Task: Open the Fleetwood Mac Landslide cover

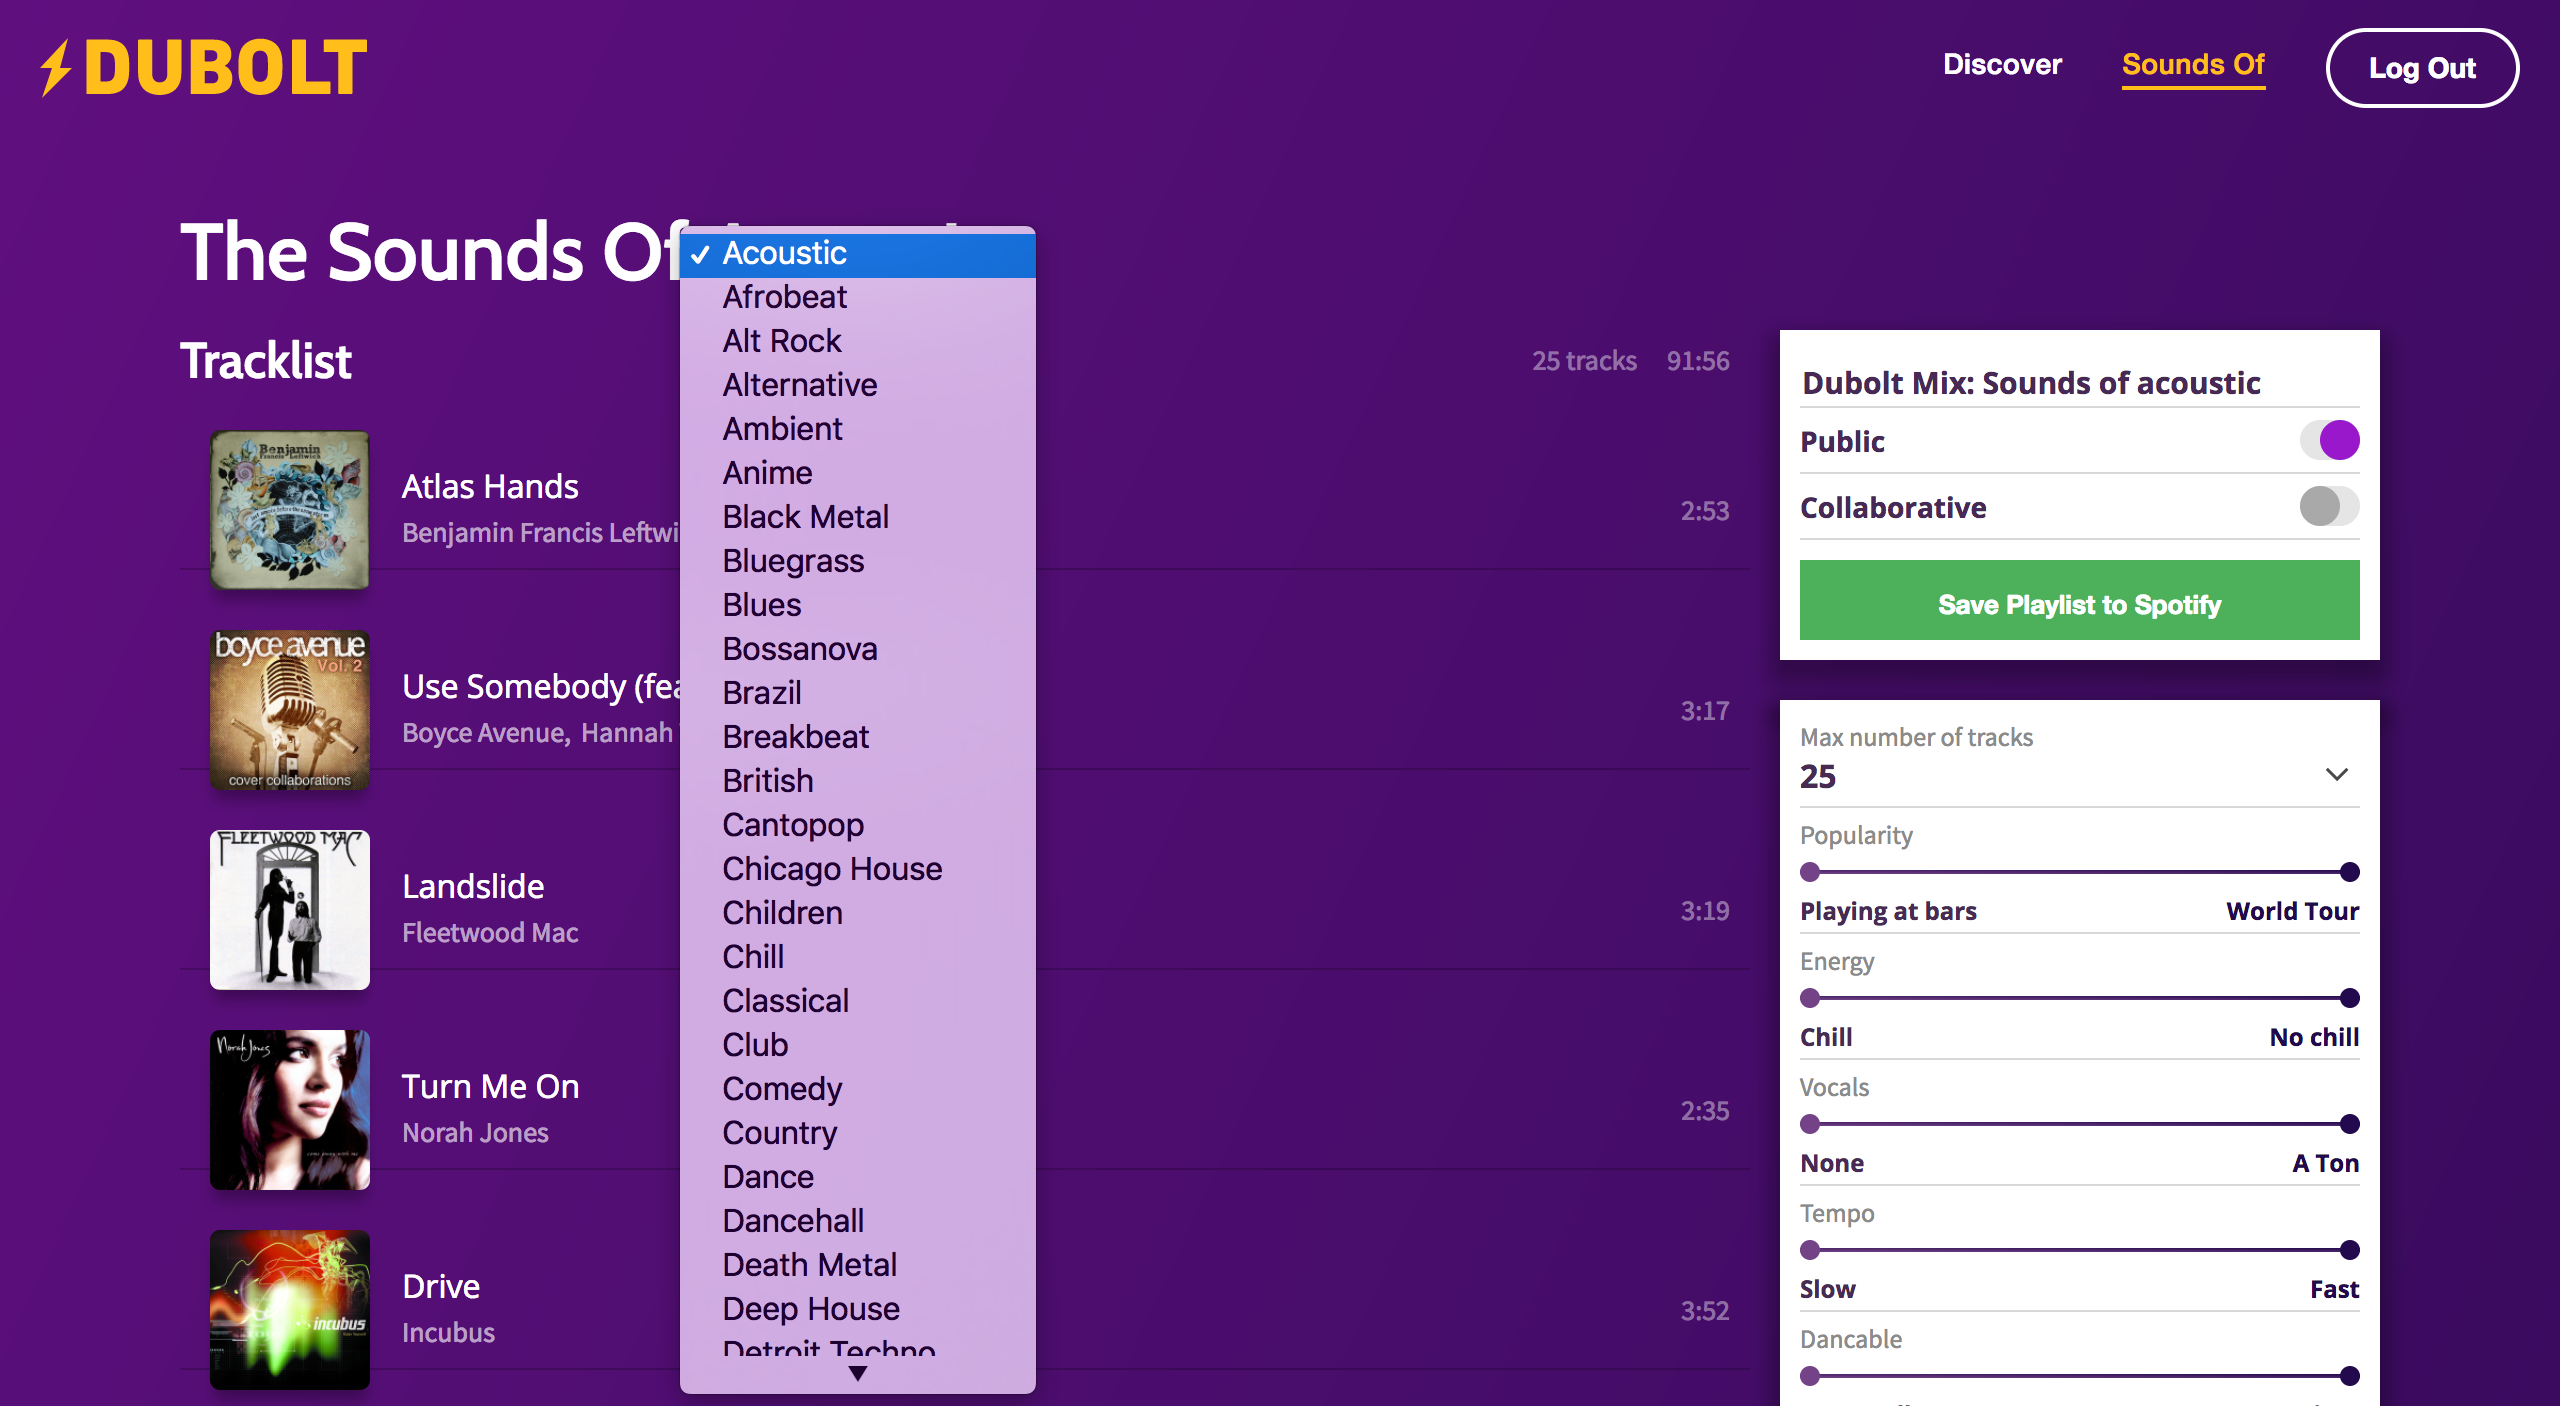Action: pos(289,909)
